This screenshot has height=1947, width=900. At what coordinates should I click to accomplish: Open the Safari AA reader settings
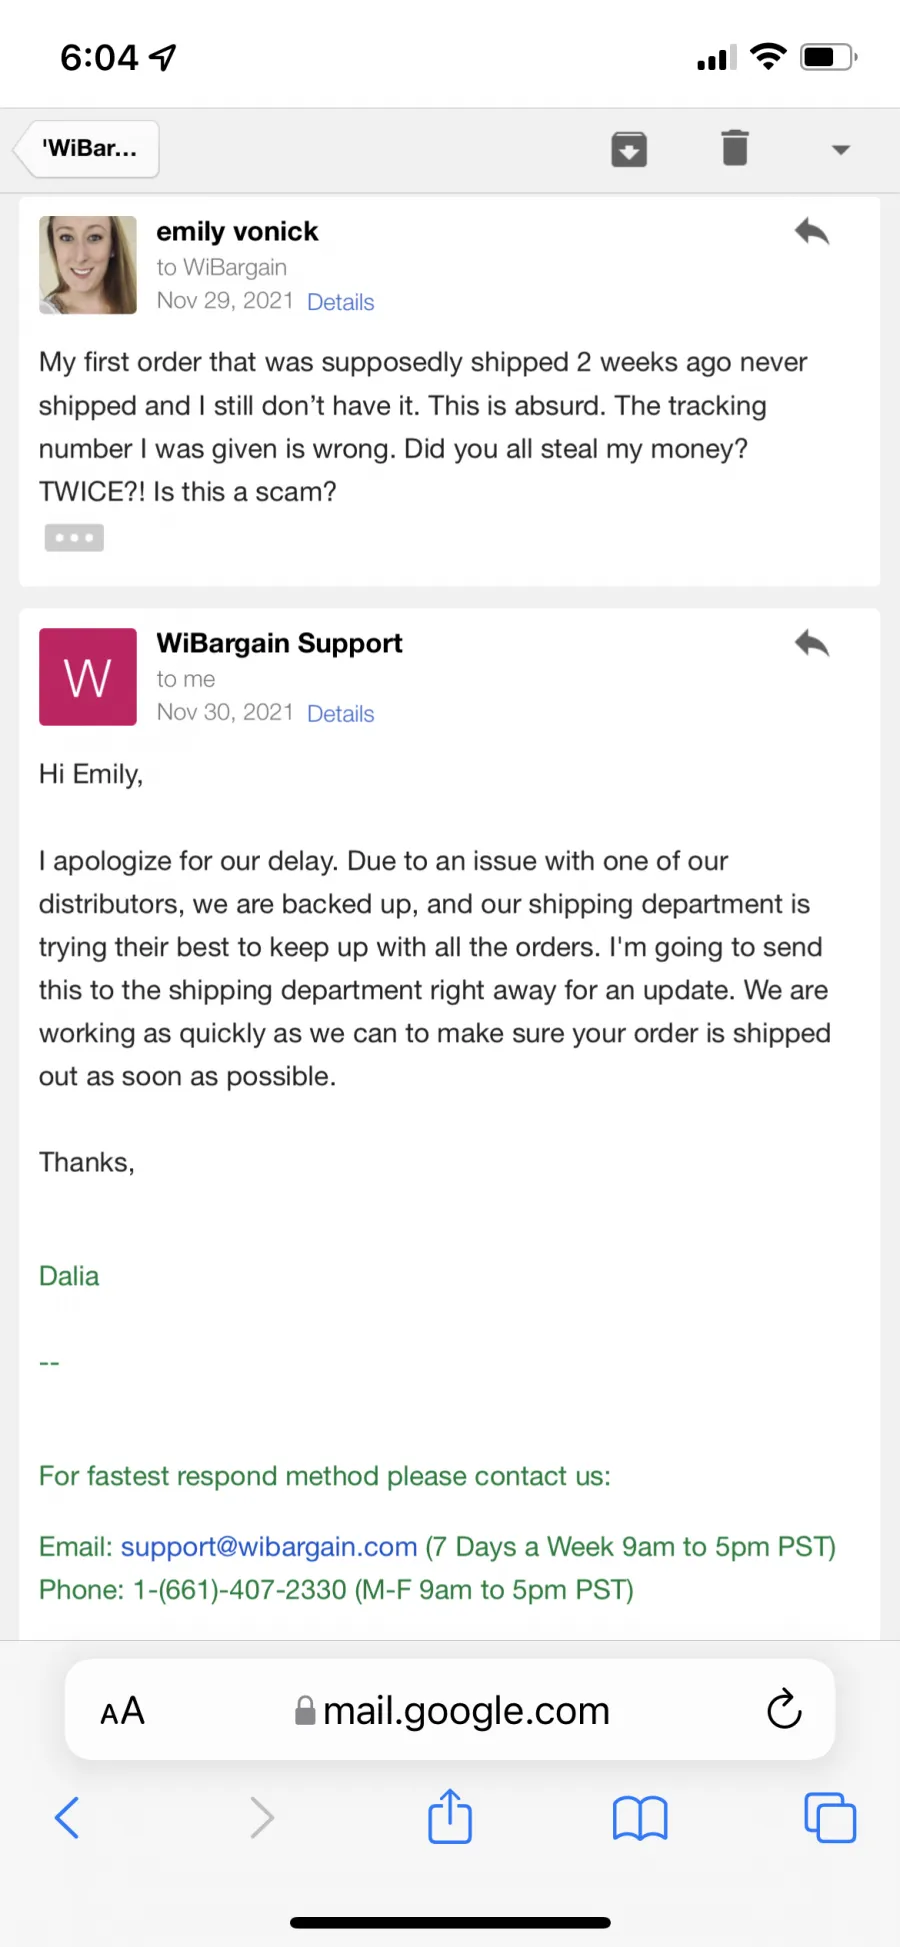tap(123, 1711)
